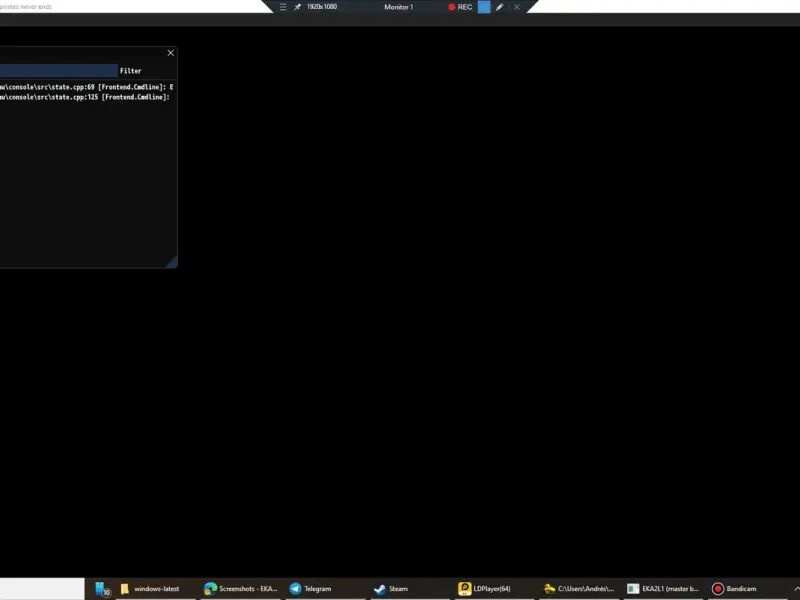Open the Bandicam bar hamburger menu
Screen dimensions: 800x600
pos(283,7)
